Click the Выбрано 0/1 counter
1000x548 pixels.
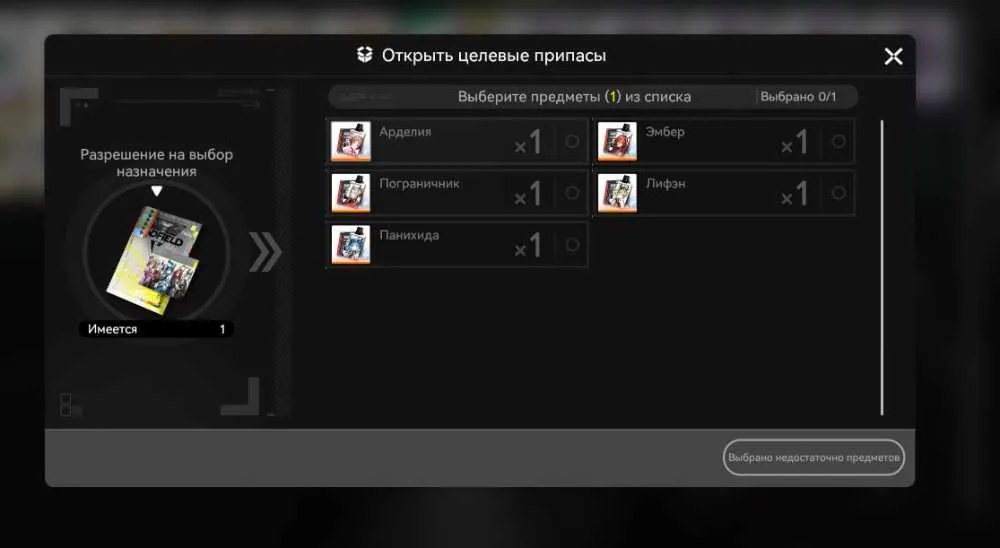coord(798,97)
